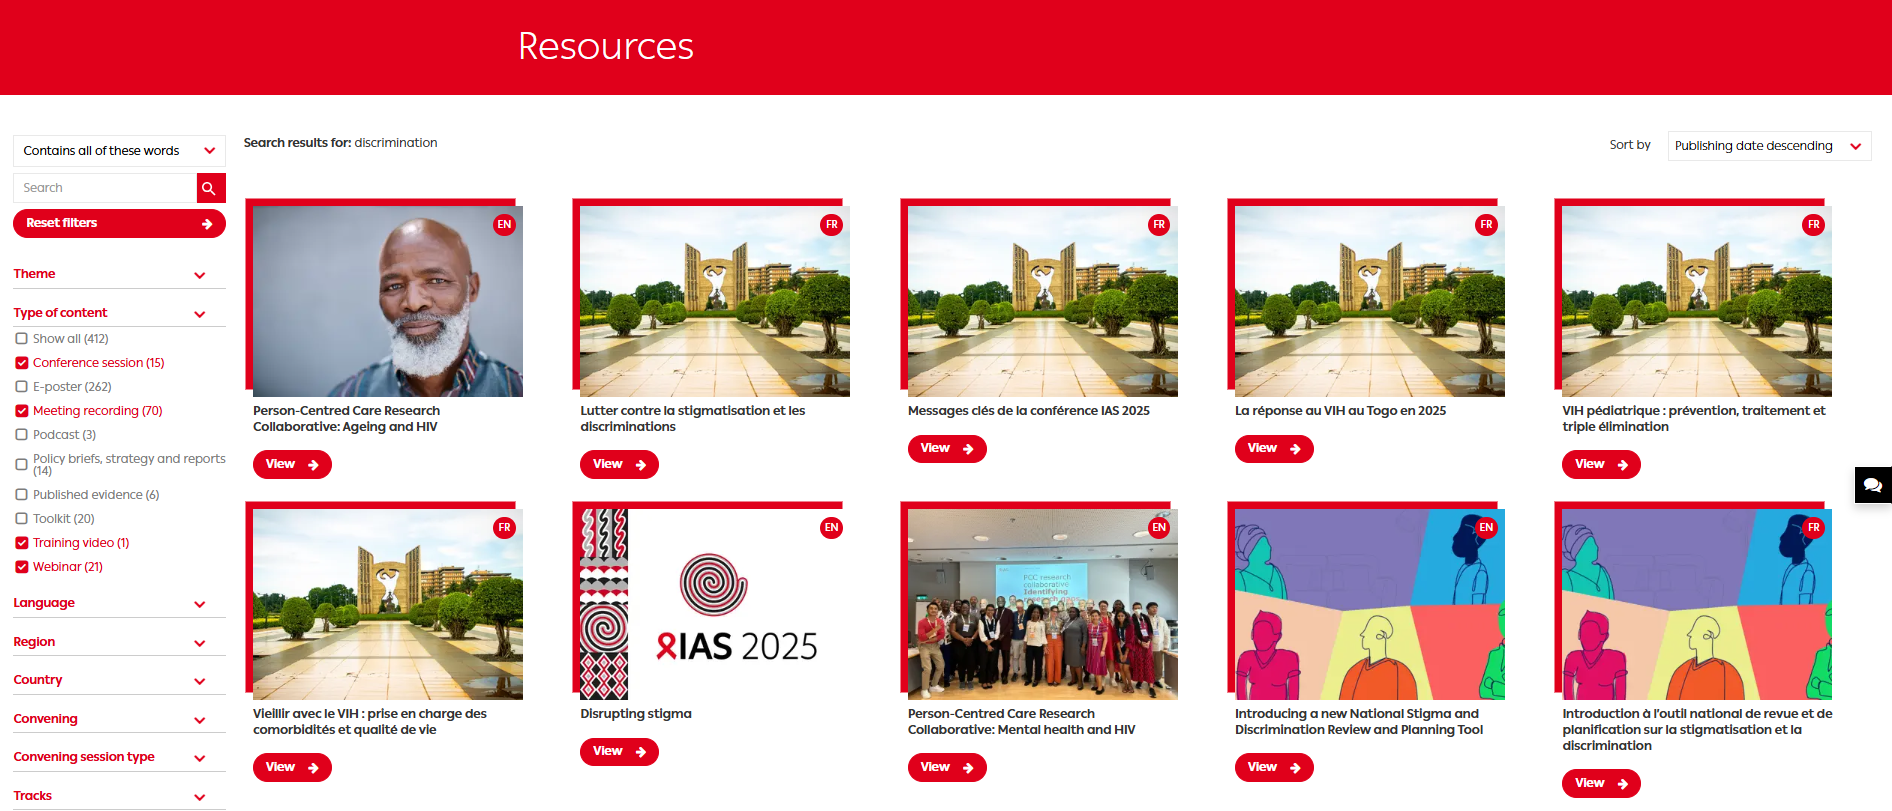Enable the E-poster checkbox
Viewport: 1892px width, 811px height.
pos(22,387)
